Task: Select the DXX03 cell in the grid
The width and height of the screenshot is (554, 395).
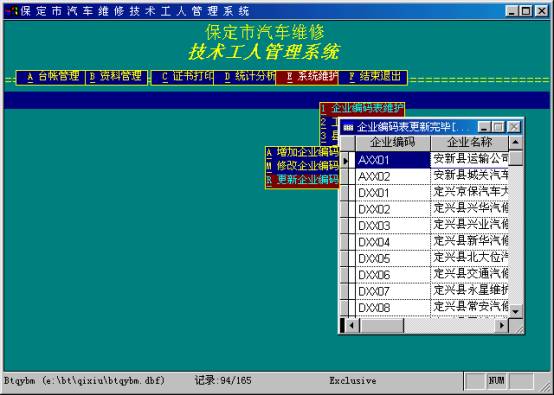Action: [393, 226]
